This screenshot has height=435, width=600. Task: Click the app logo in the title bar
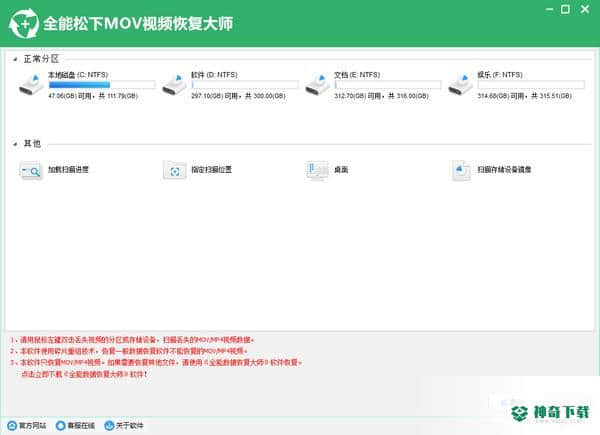(24, 24)
